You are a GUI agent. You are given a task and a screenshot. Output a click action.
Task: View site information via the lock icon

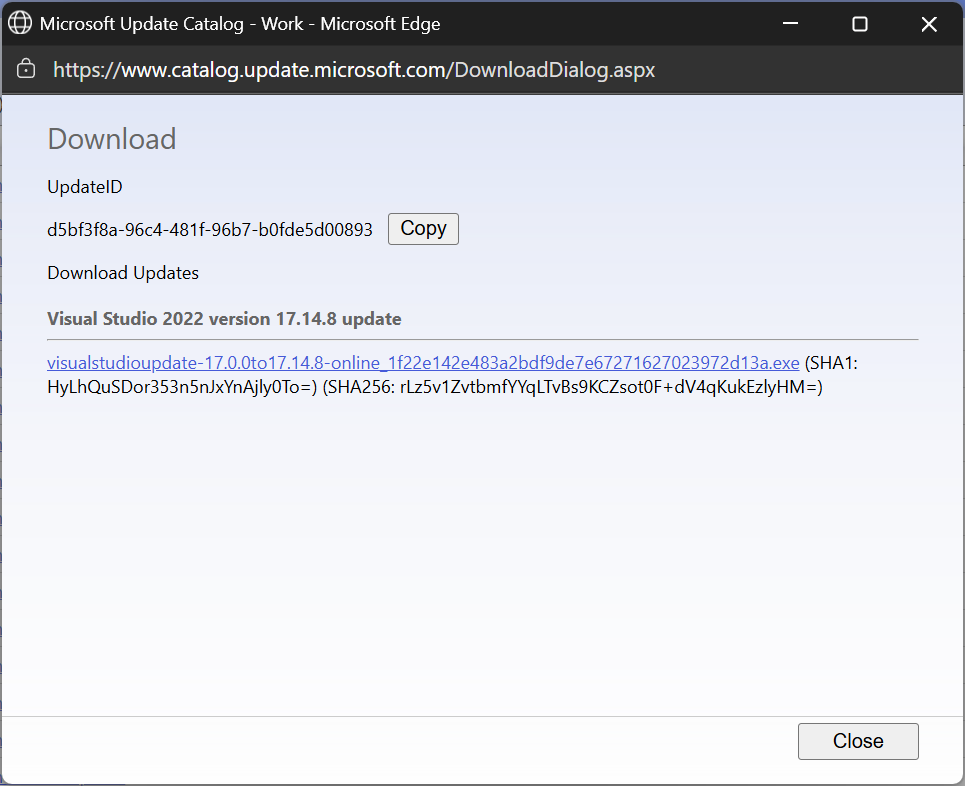[26, 69]
